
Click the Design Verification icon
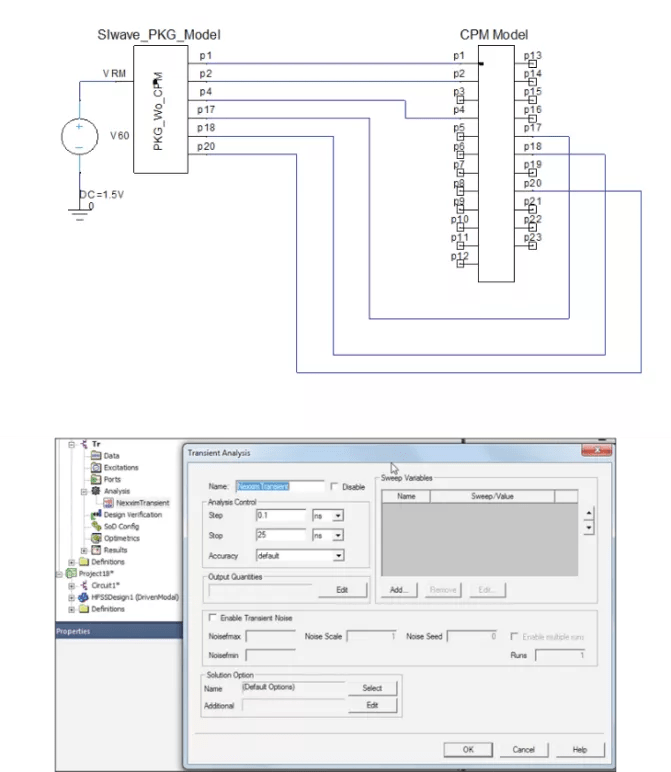coord(97,514)
